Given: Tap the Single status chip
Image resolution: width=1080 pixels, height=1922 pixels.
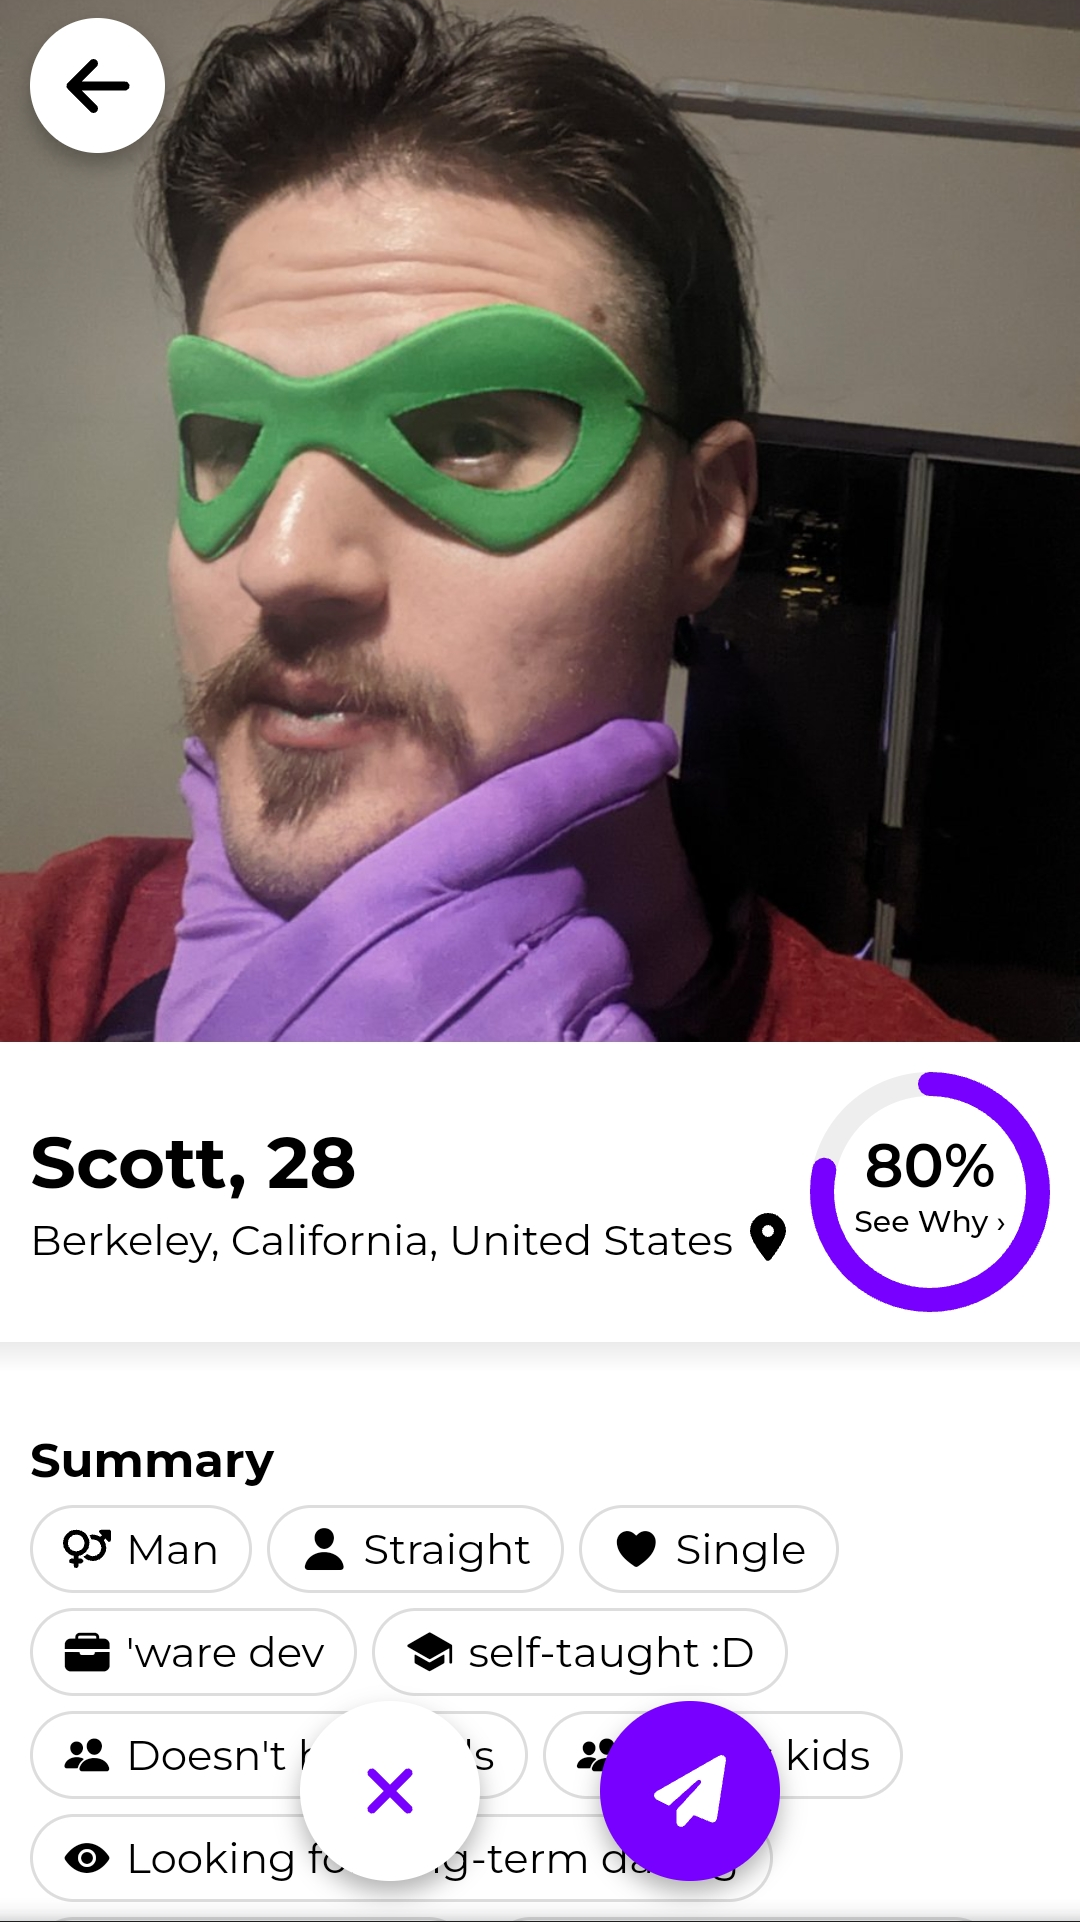Looking at the screenshot, I should (709, 1549).
